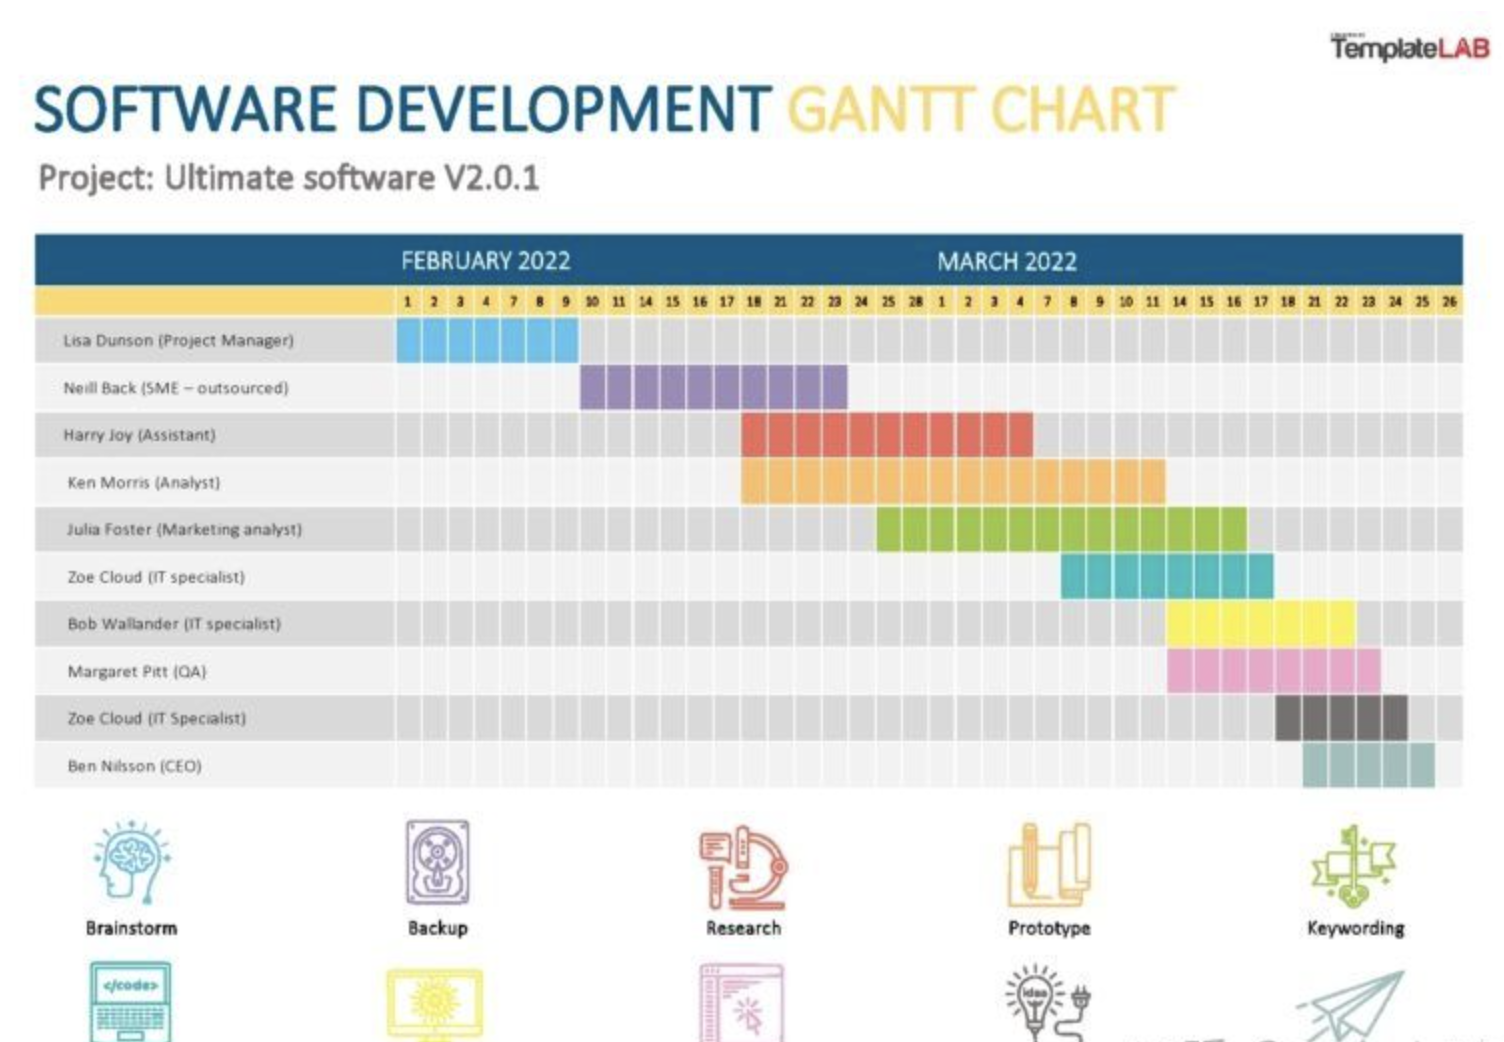Click the 'FEBRUARY 2022' month header
This screenshot has width=1504, height=1042.
coord(486,261)
